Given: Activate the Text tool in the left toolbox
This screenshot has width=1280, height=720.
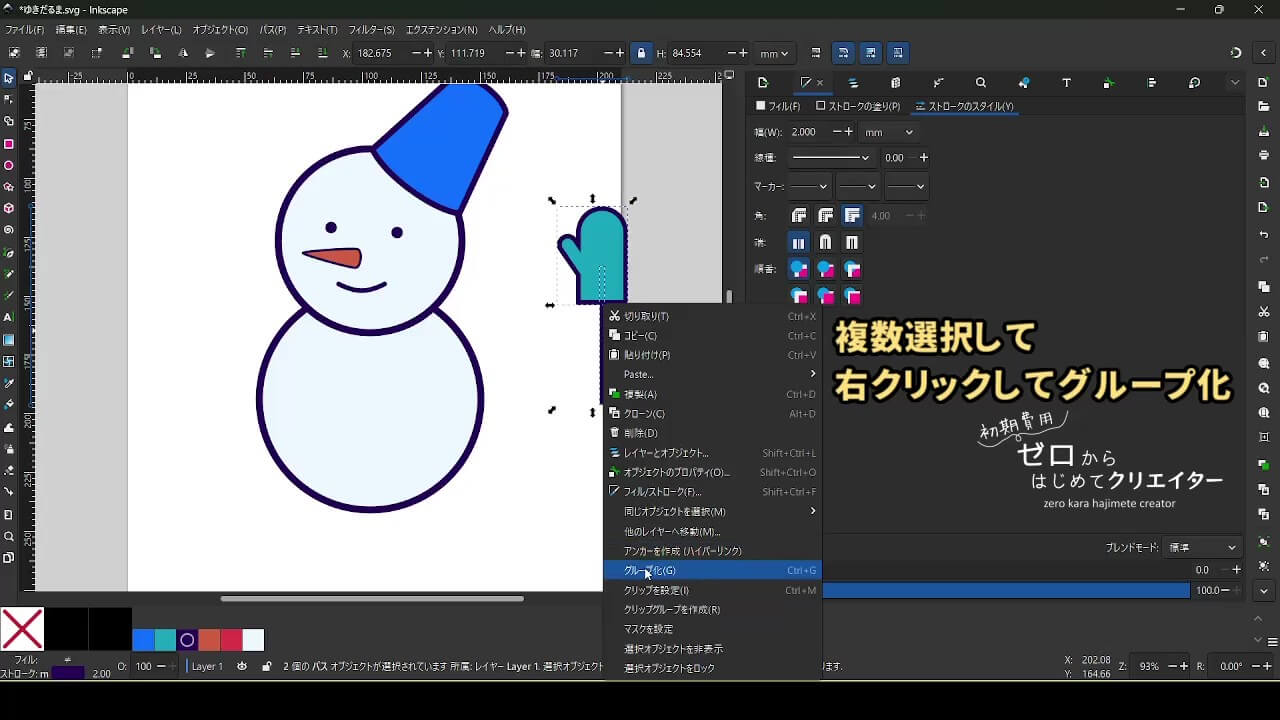Looking at the screenshot, I should pos(9,317).
